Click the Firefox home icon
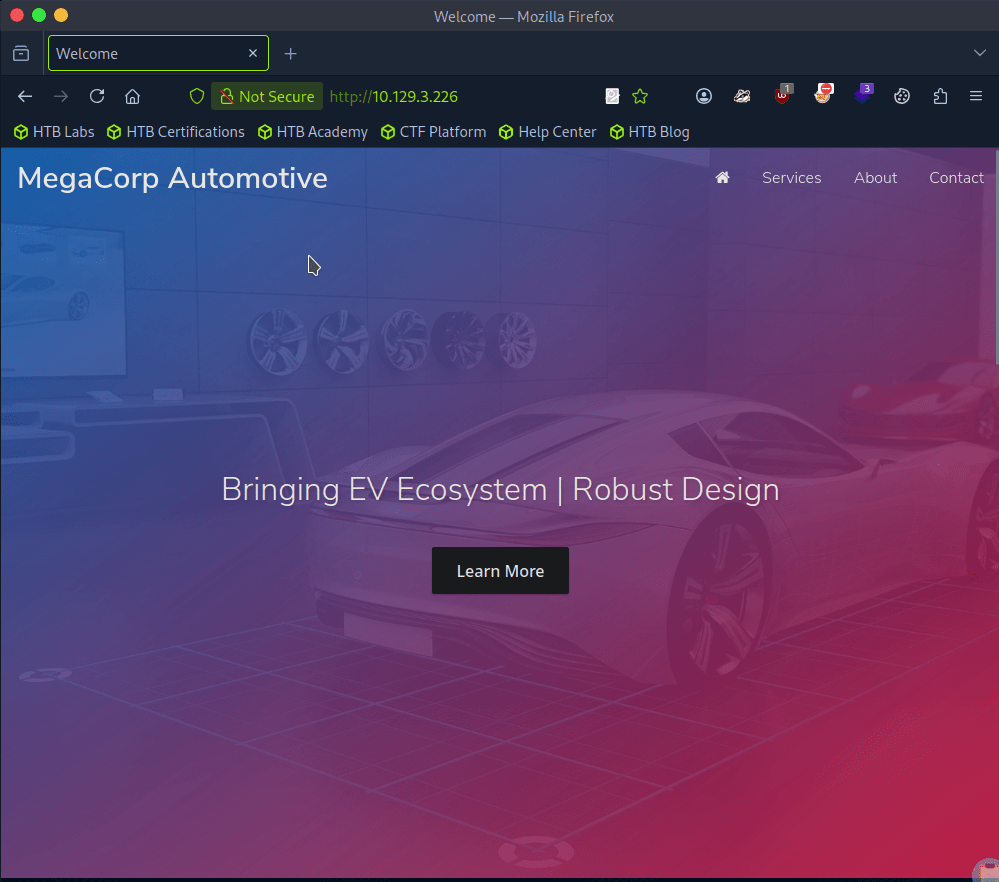 click(132, 96)
